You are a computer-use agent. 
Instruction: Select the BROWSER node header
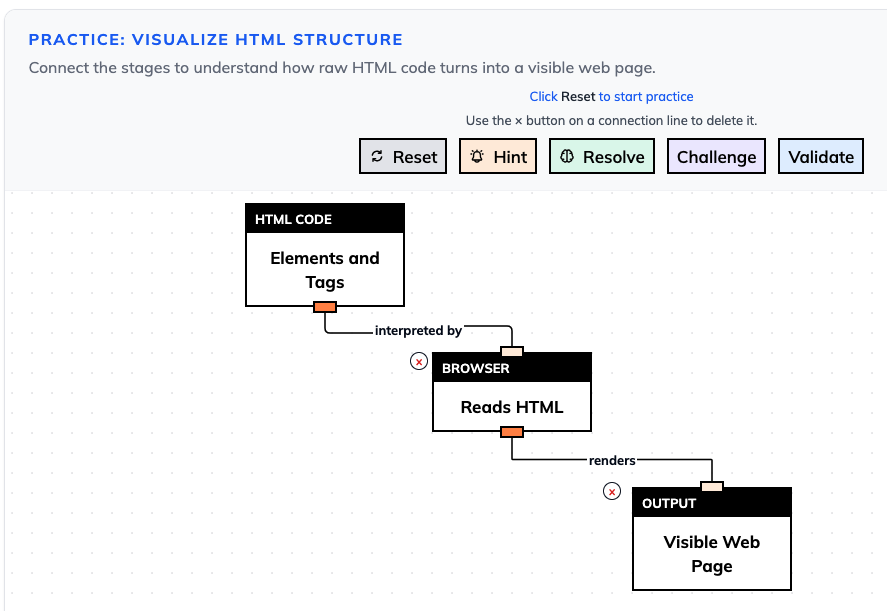pos(512,368)
